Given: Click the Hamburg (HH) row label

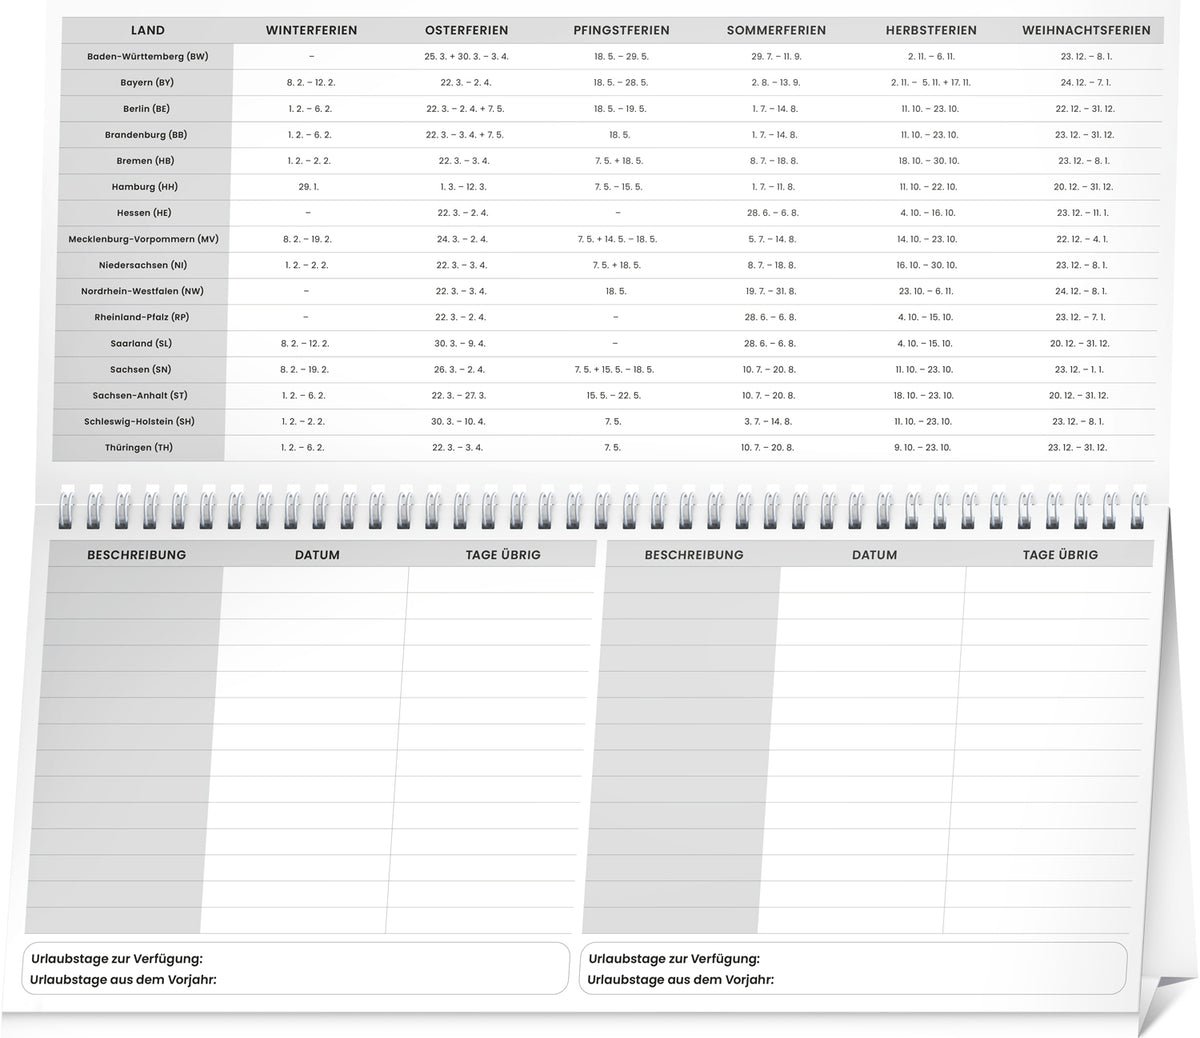Looking at the screenshot, I should coord(145,187).
